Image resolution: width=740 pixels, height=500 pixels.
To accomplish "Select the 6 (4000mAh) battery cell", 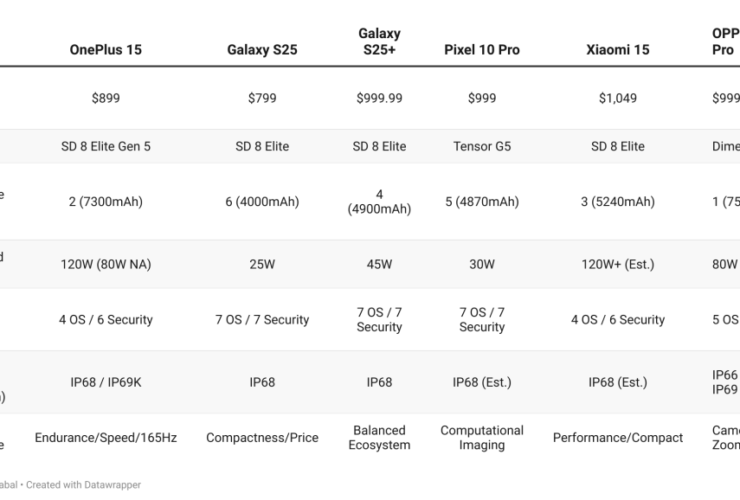I will (262, 202).
